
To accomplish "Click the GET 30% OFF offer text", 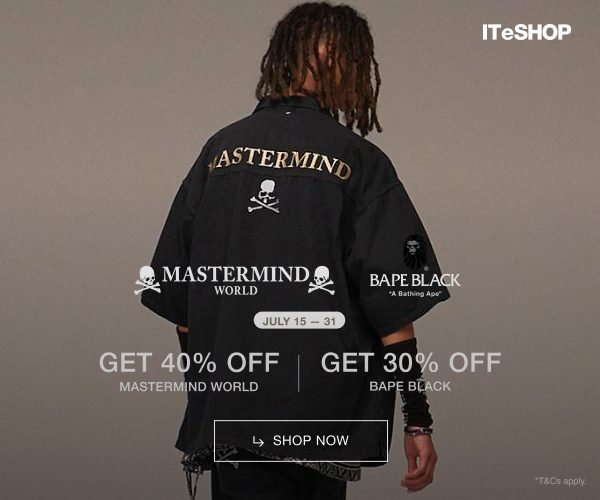I will click(411, 363).
